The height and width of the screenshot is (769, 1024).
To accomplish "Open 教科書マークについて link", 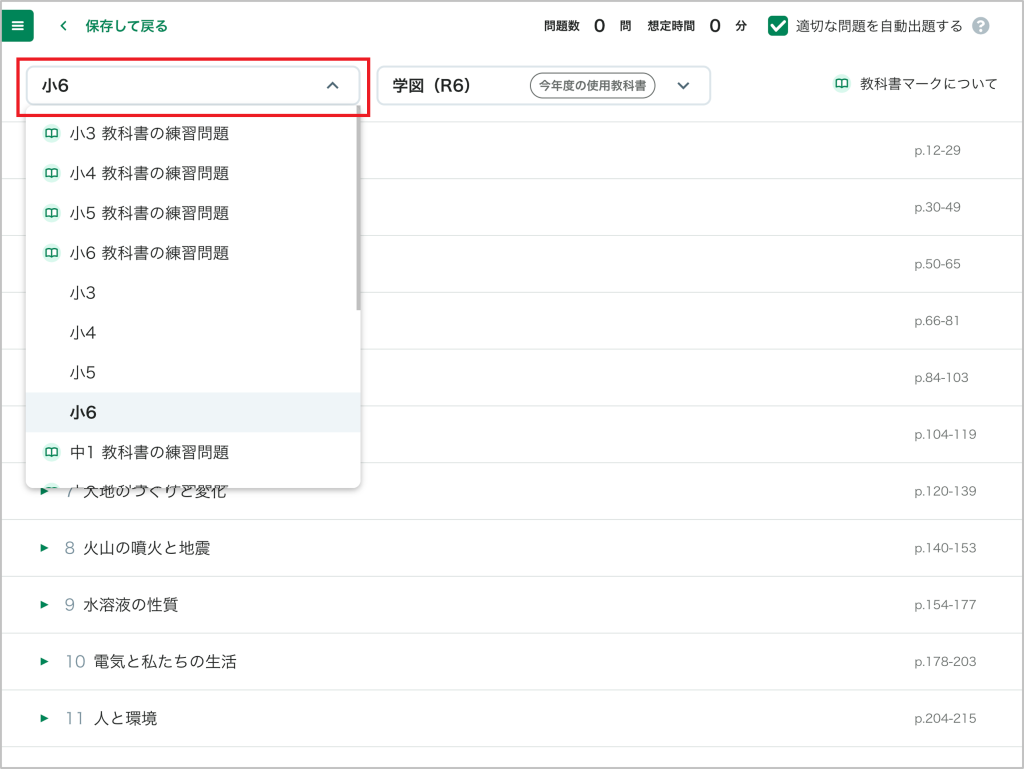I will (929, 84).
